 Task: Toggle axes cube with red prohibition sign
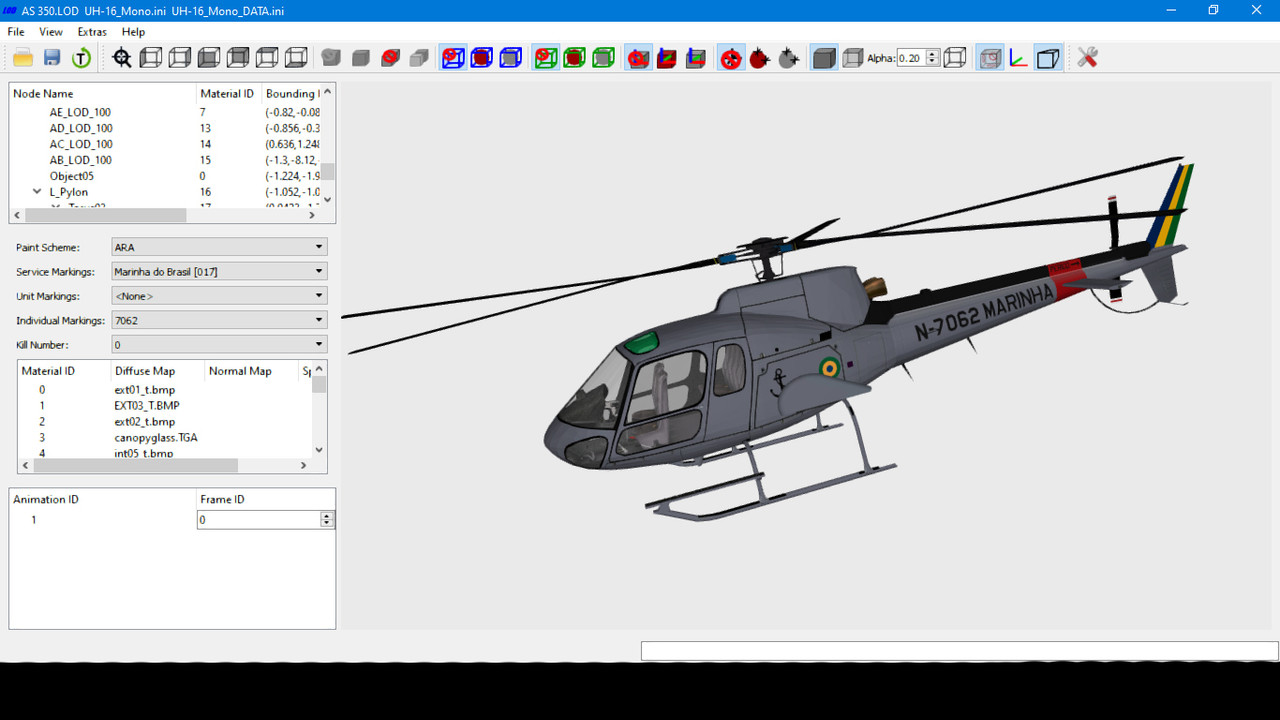tap(638, 57)
